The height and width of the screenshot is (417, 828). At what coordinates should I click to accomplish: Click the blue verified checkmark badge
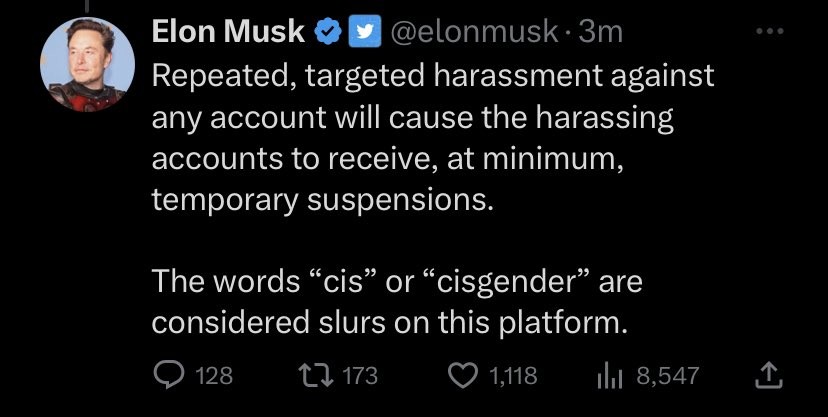pos(327,33)
